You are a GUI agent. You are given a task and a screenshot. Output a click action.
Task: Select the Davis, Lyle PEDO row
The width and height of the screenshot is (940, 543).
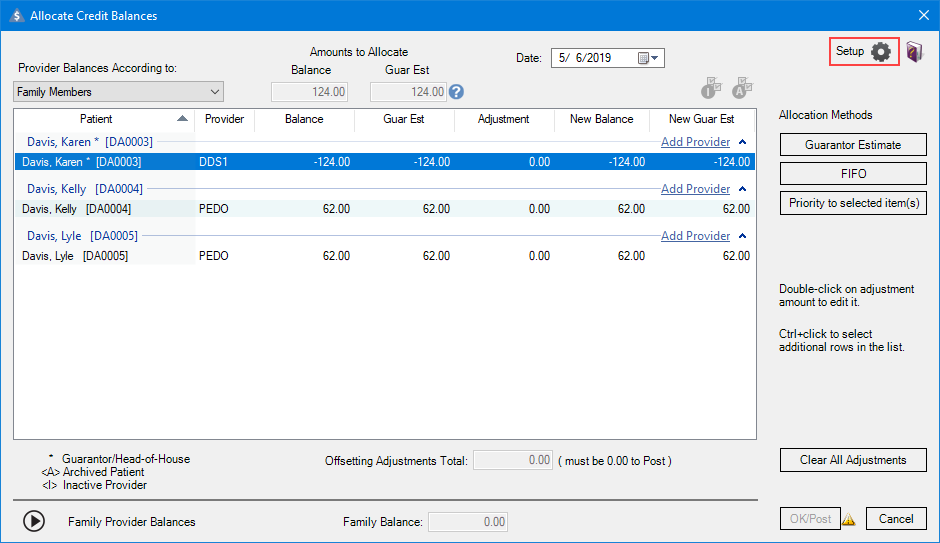(384, 256)
